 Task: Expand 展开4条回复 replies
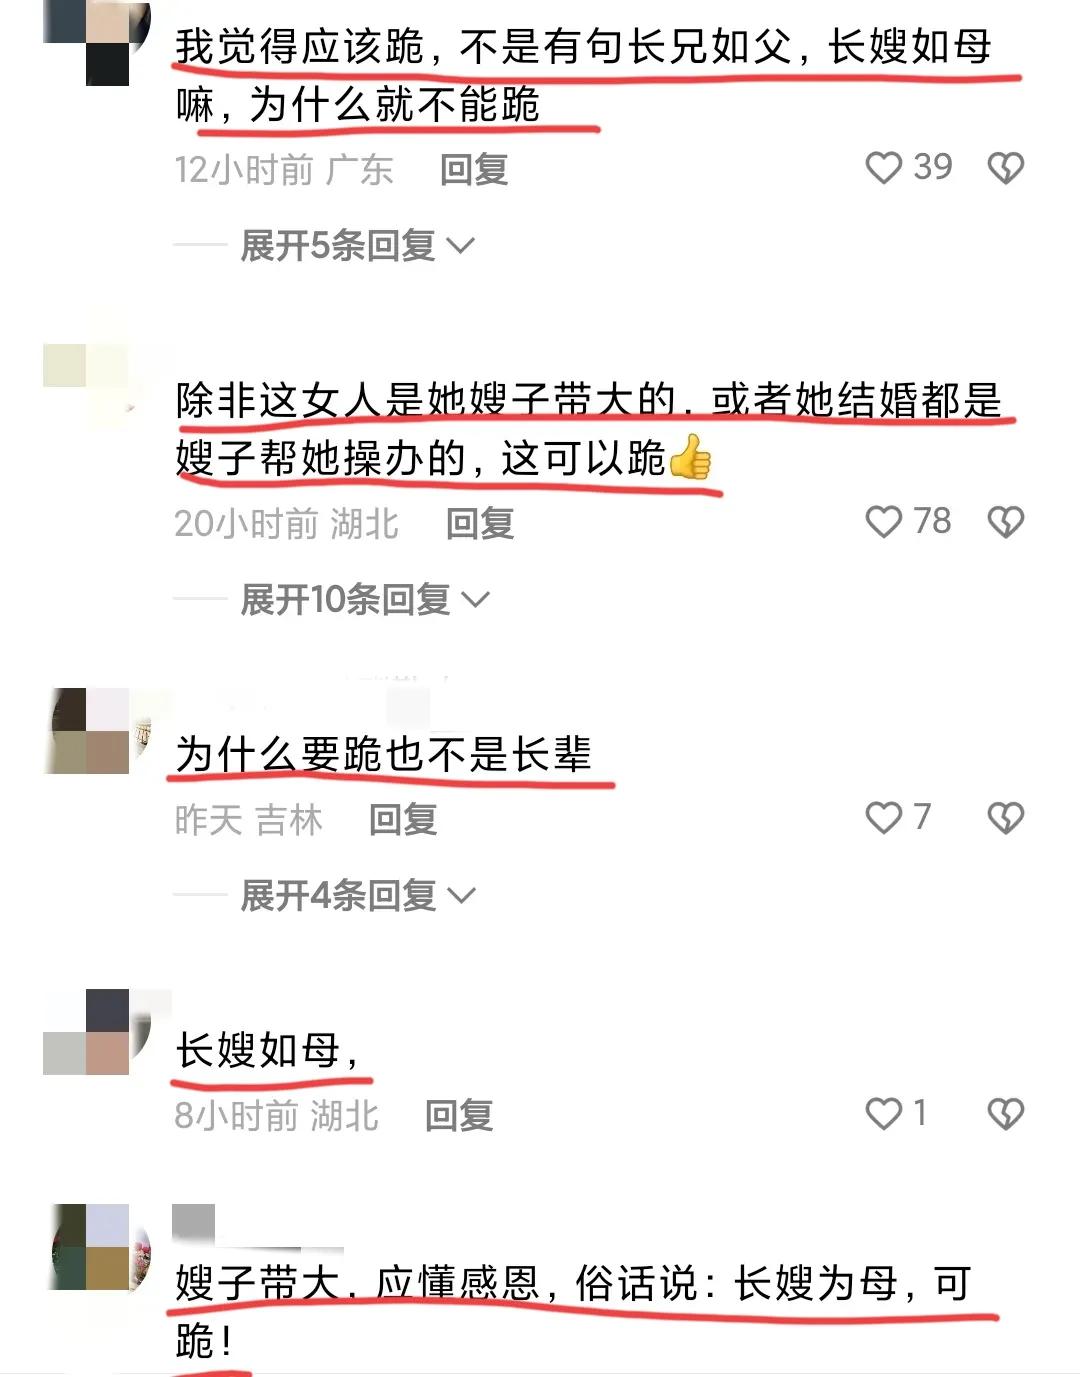[357, 895]
